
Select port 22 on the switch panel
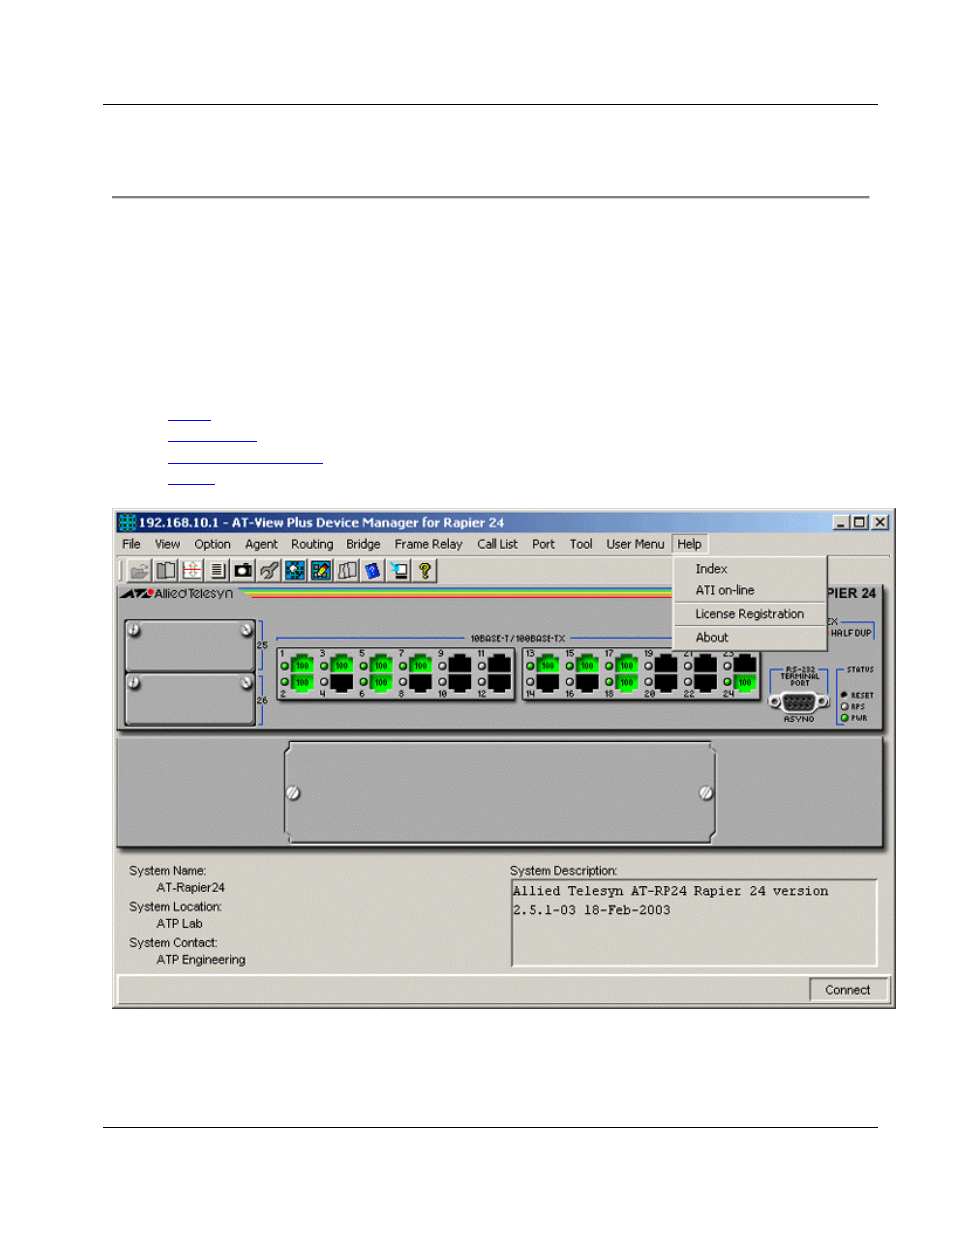click(706, 682)
